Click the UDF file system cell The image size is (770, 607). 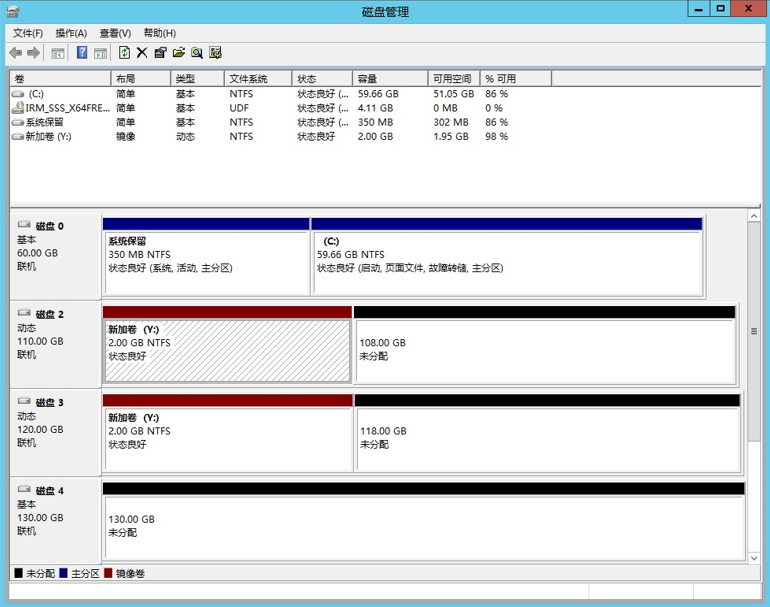pyautogui.click(x=239, y=108)
